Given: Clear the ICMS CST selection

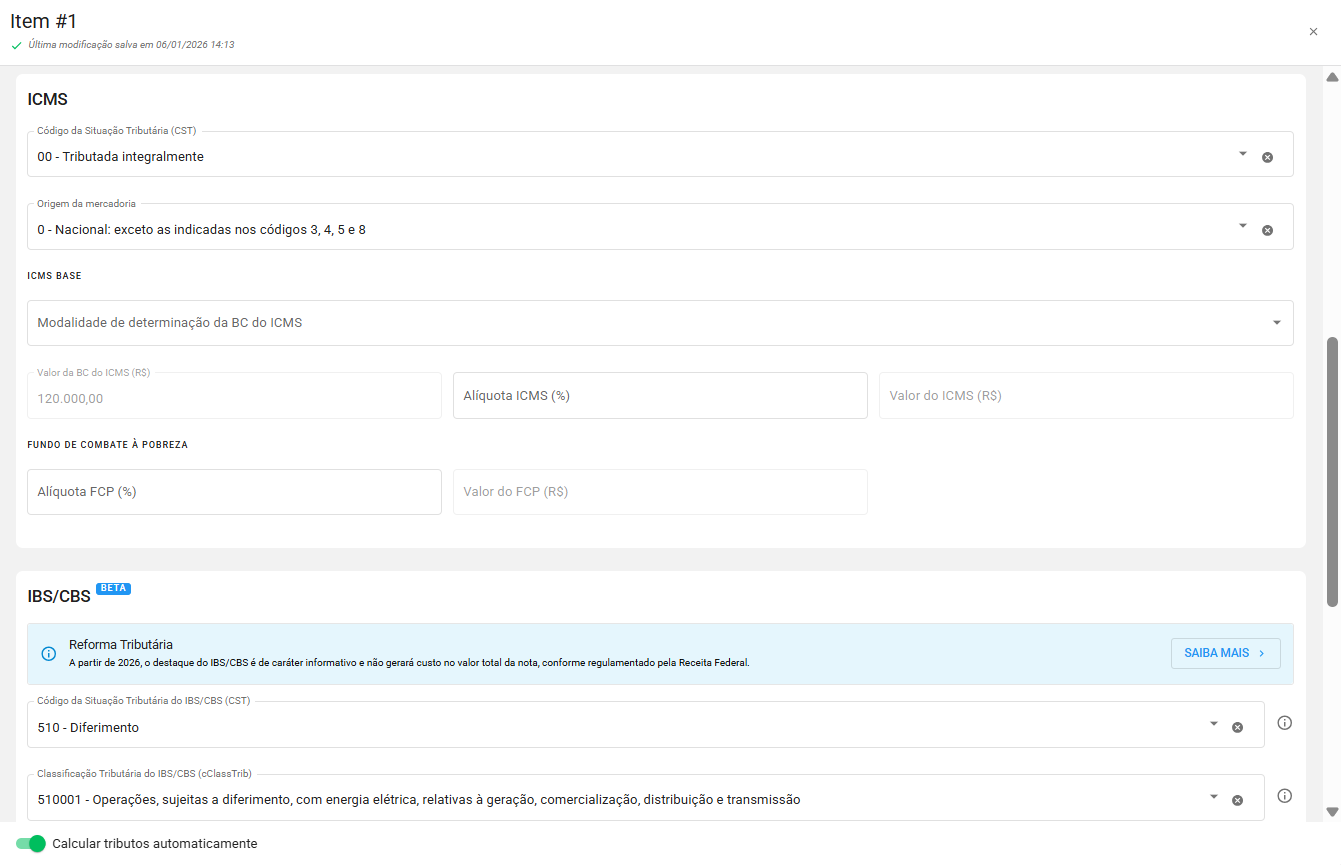Looking at the screenshot, I should 1267,157.
